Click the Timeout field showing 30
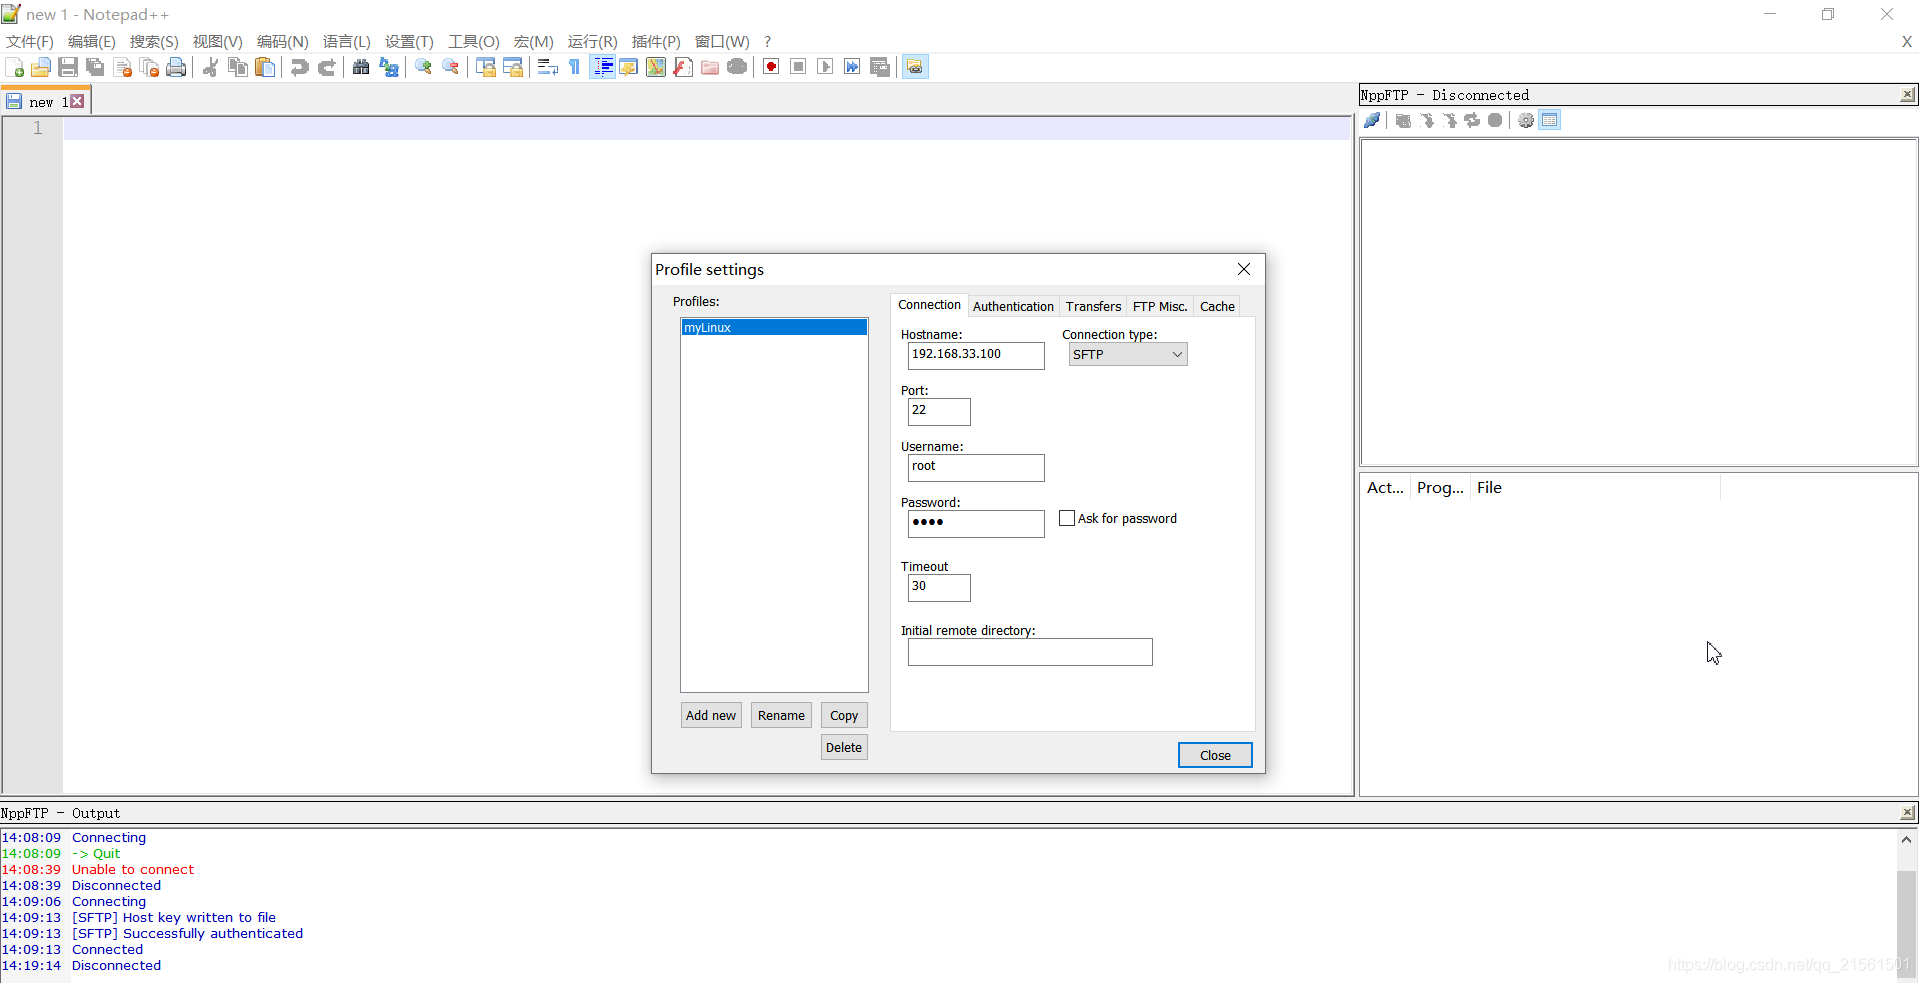The width and height of the screenshot is (1919, 983). (x=939, y=587)
